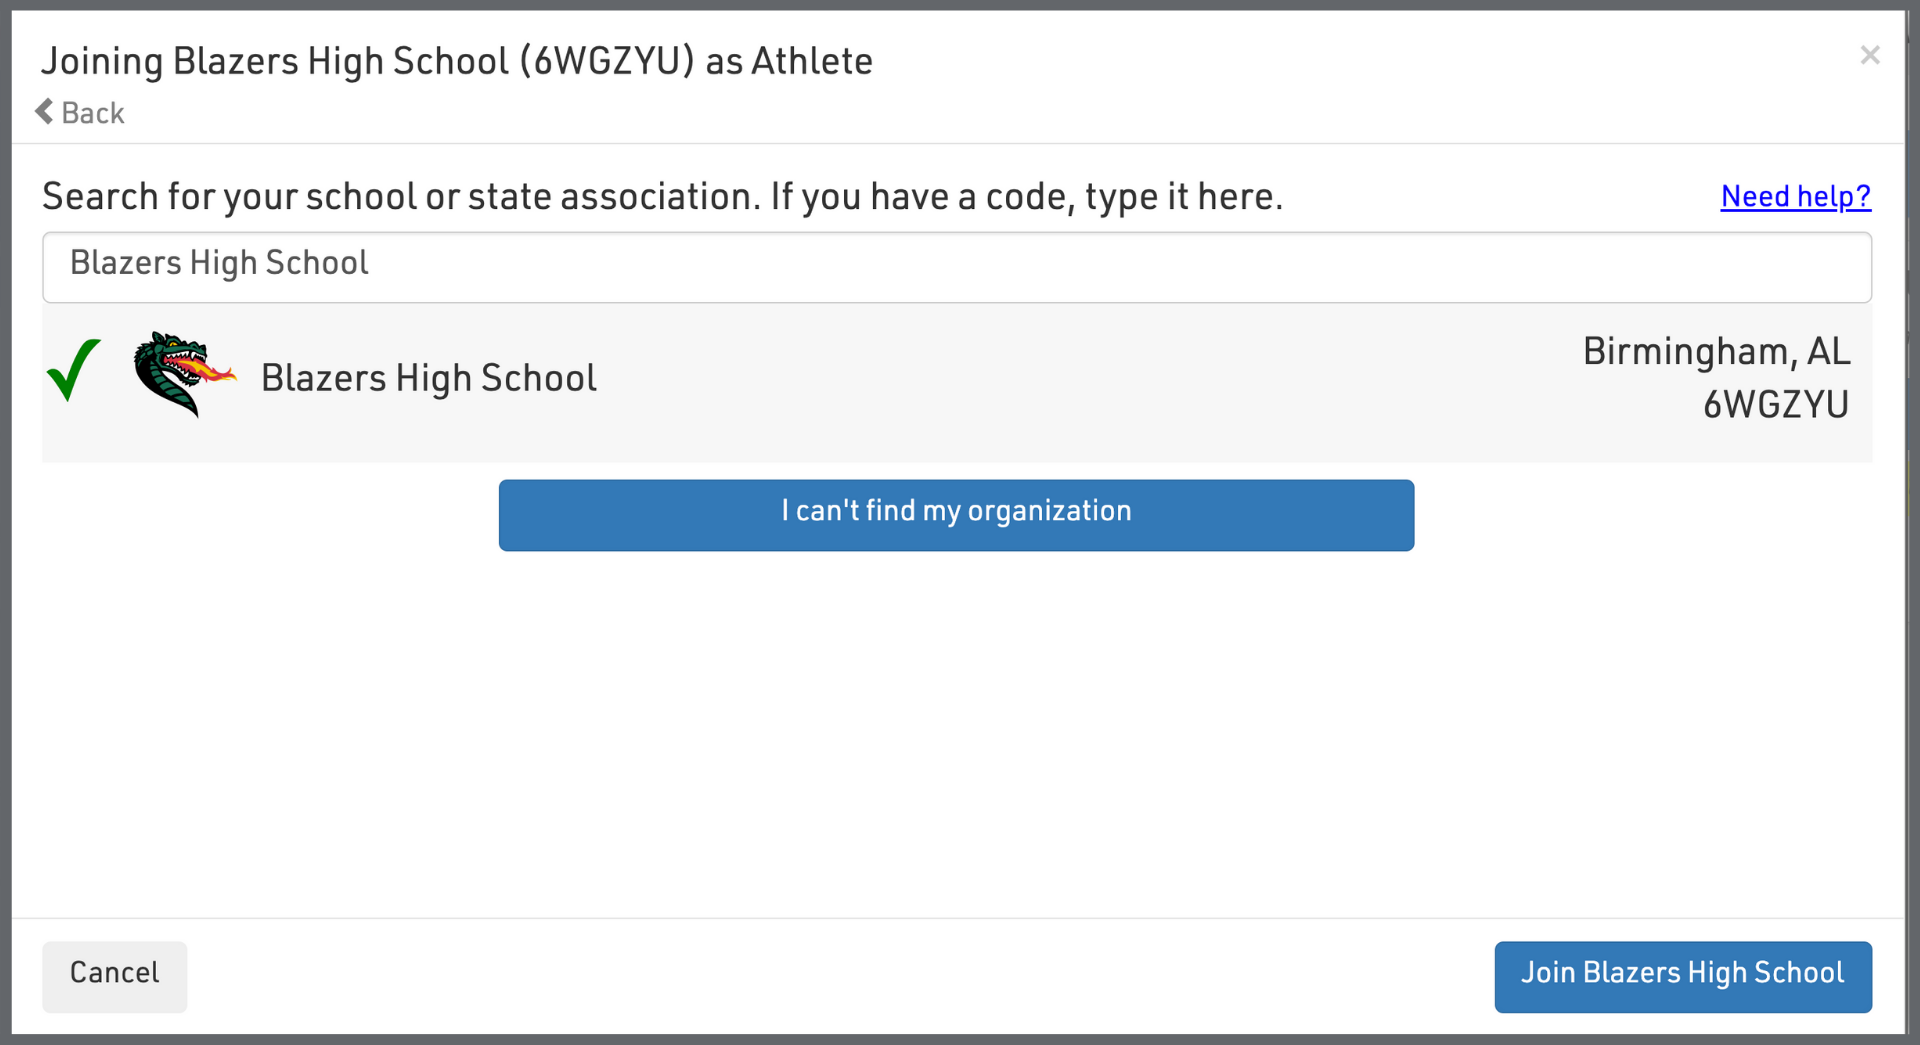
Task: Click the word Athlete in the dialog title
Action: click(x=812, y=61)
